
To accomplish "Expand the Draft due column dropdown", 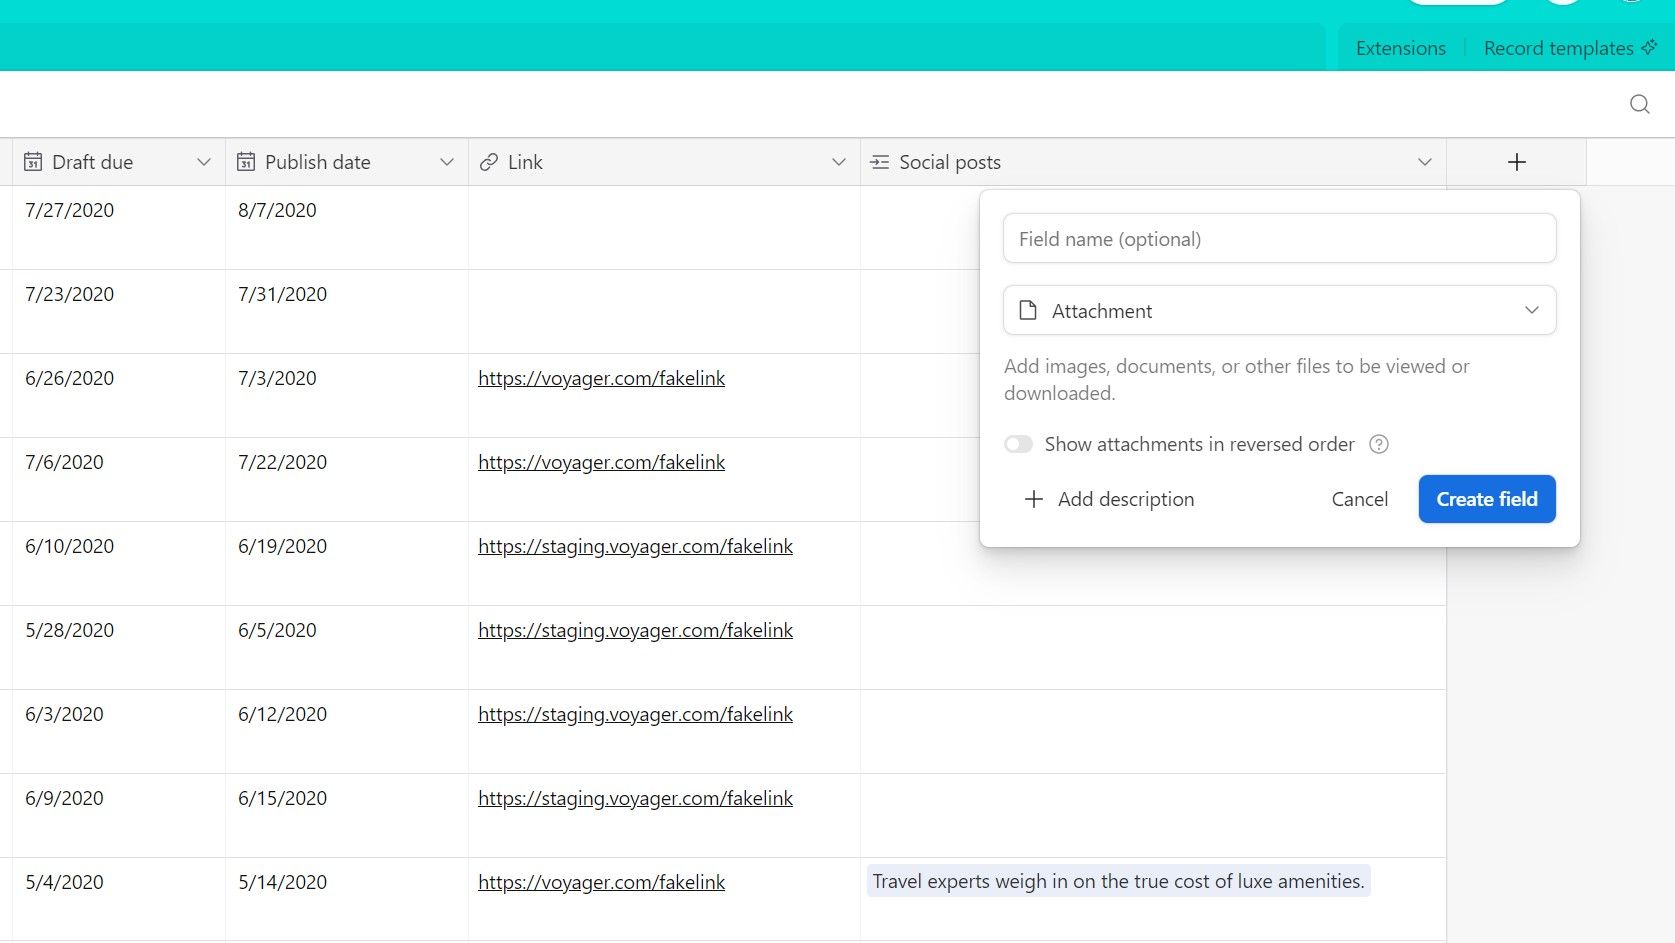I will pos(204,161).
